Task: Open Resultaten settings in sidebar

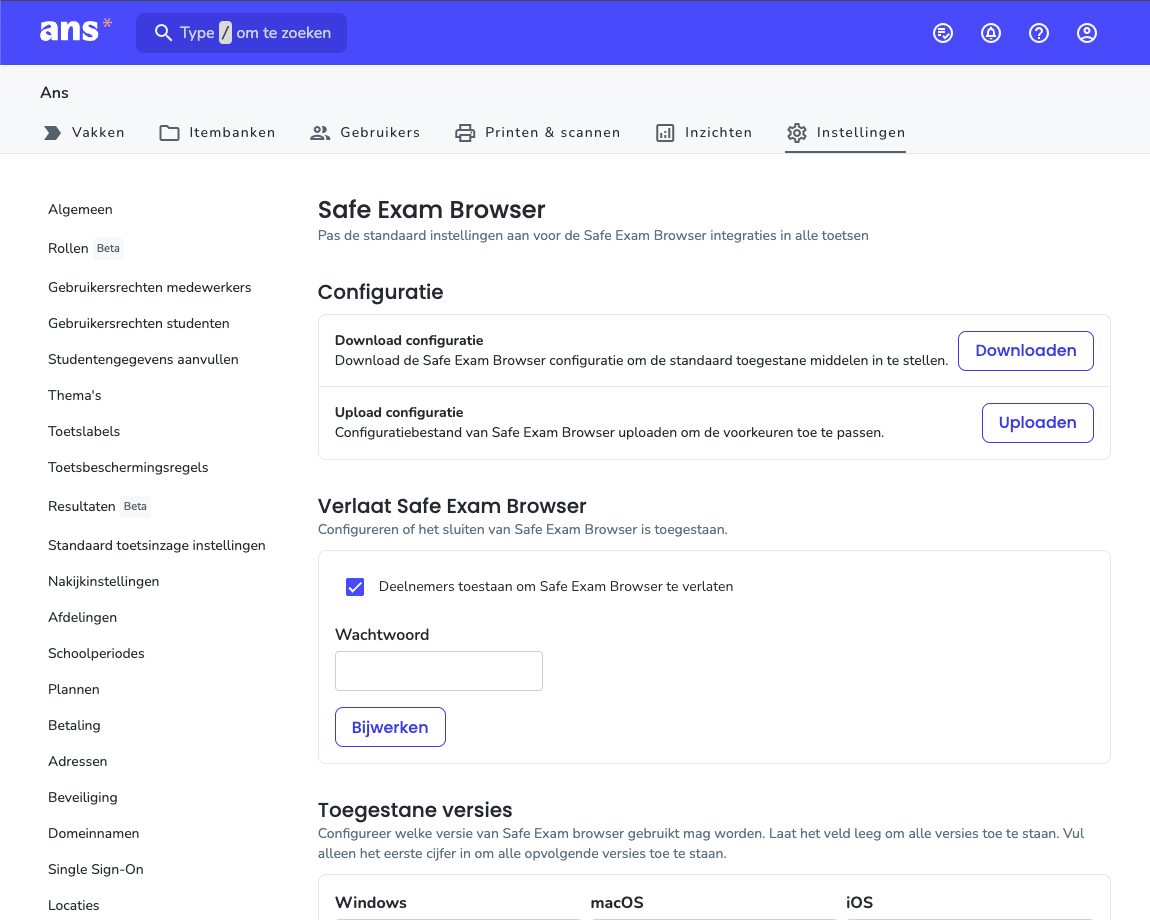Action: [x=82, y=507]
